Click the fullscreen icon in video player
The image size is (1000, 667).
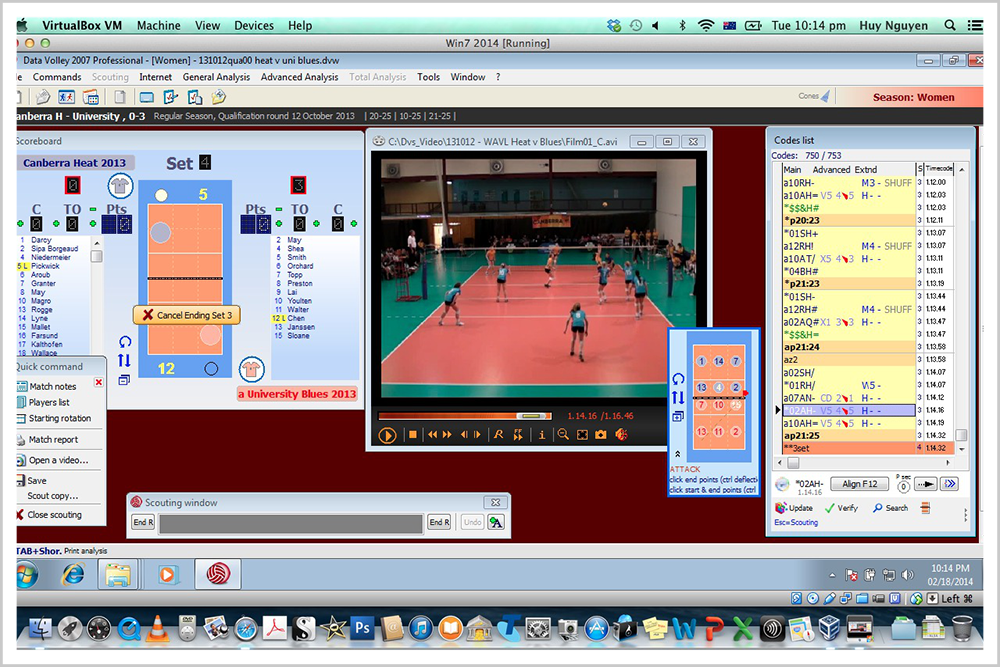click(x=582, y=435)
